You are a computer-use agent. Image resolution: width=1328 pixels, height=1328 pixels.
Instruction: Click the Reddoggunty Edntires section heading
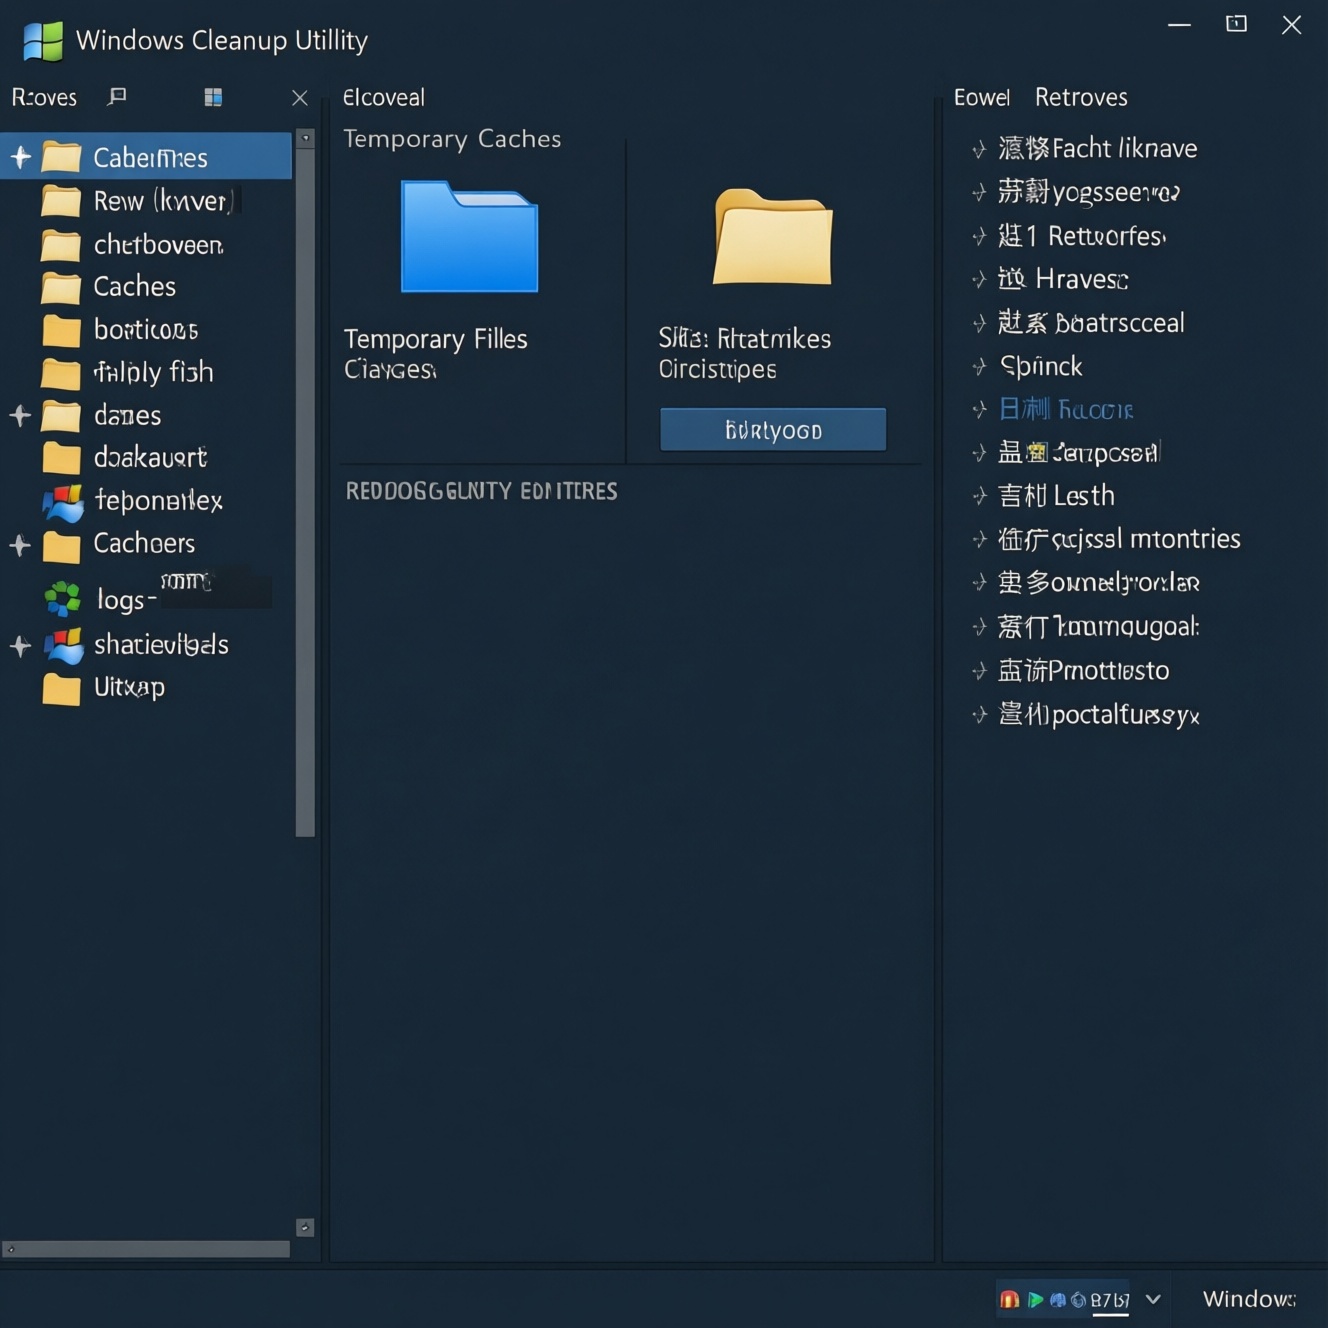pyautogui.click(x=481, y=491)
